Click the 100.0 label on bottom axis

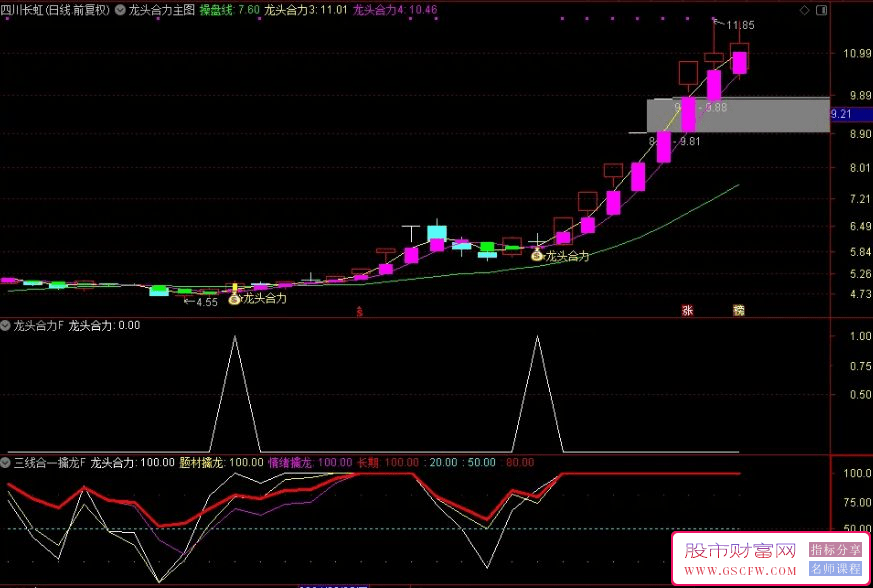click(858, 473)
